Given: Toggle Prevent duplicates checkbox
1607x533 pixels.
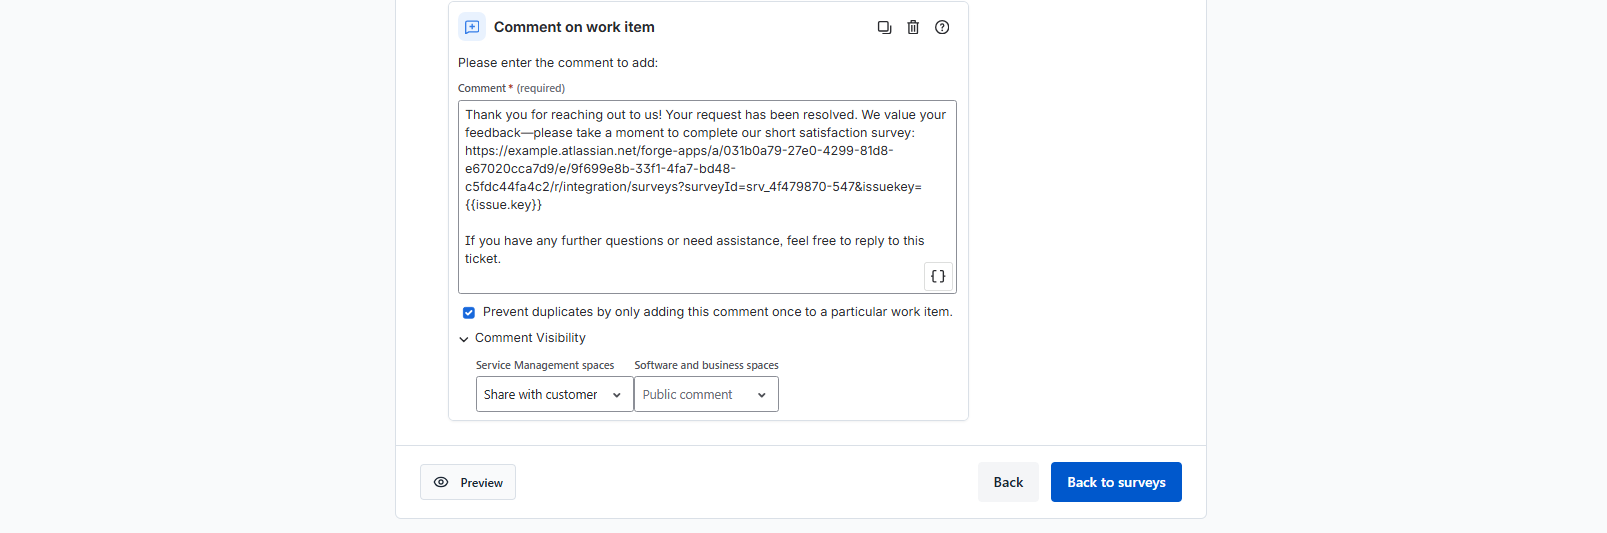Looking at the screenshot, I should [468, 312].
